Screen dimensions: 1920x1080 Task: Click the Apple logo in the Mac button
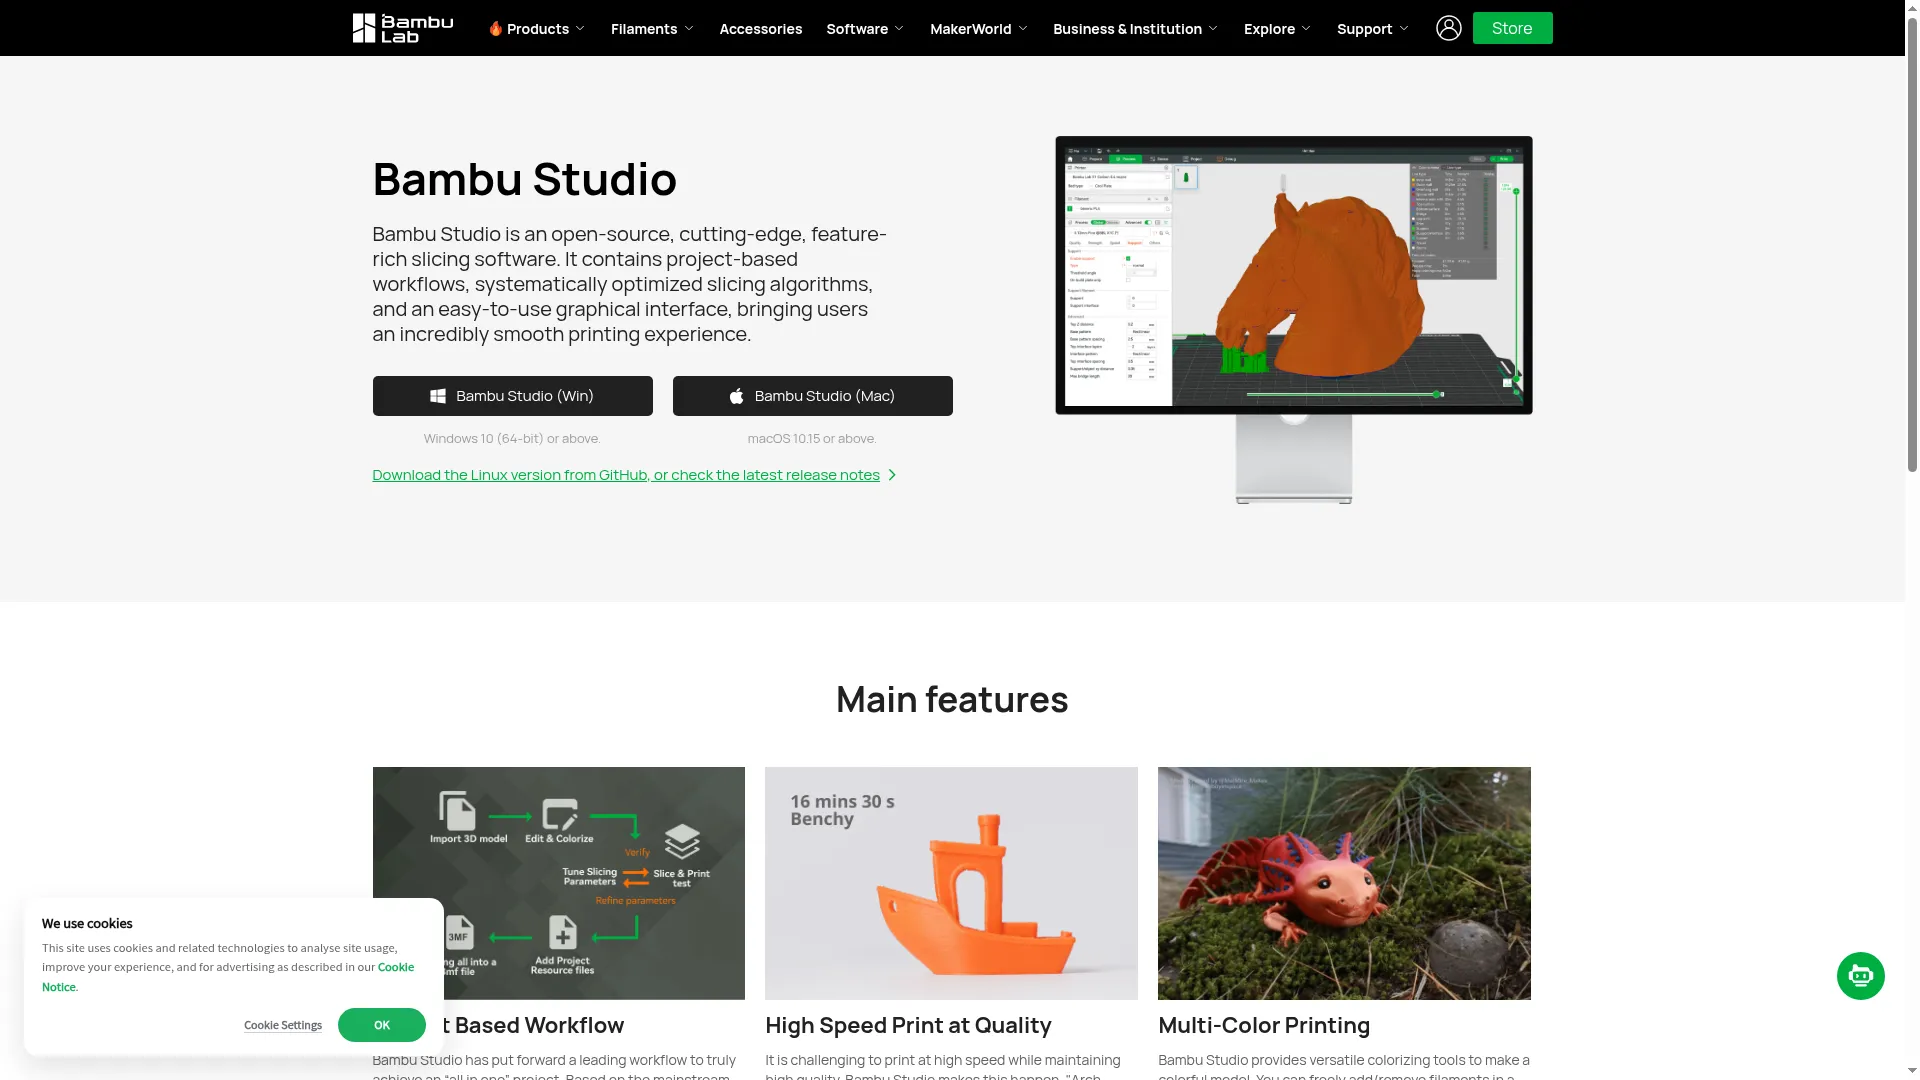click(737, 396)
